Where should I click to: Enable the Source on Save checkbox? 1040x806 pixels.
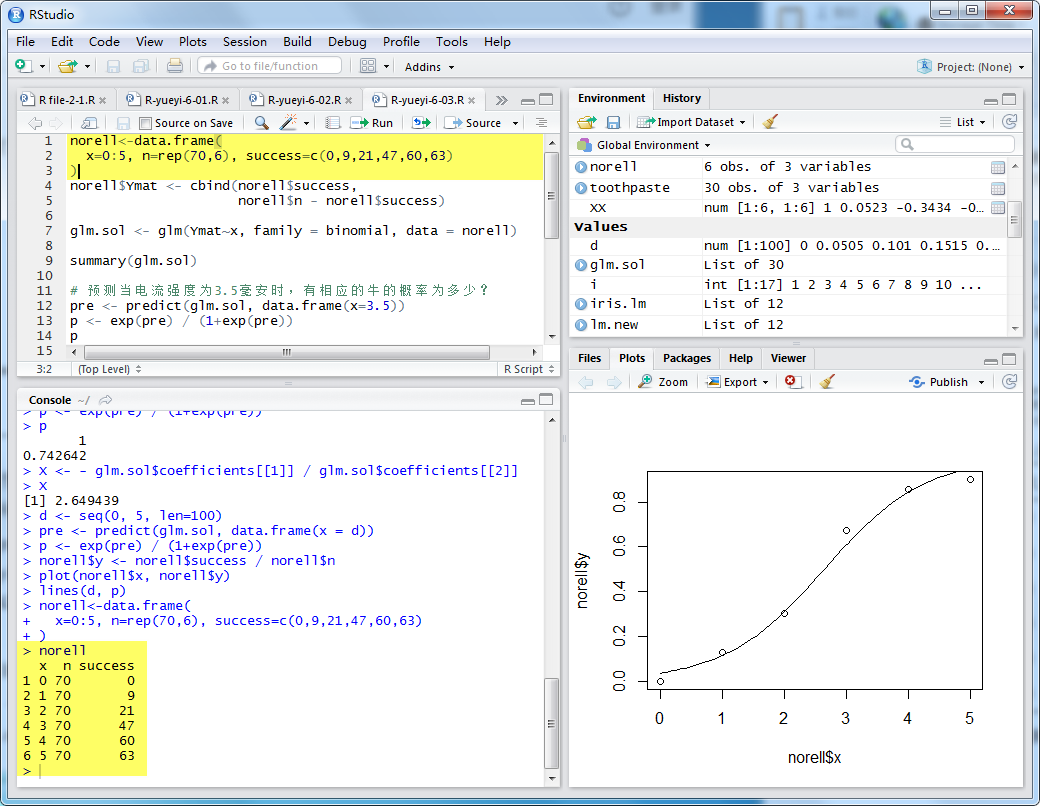coord(146,123)
